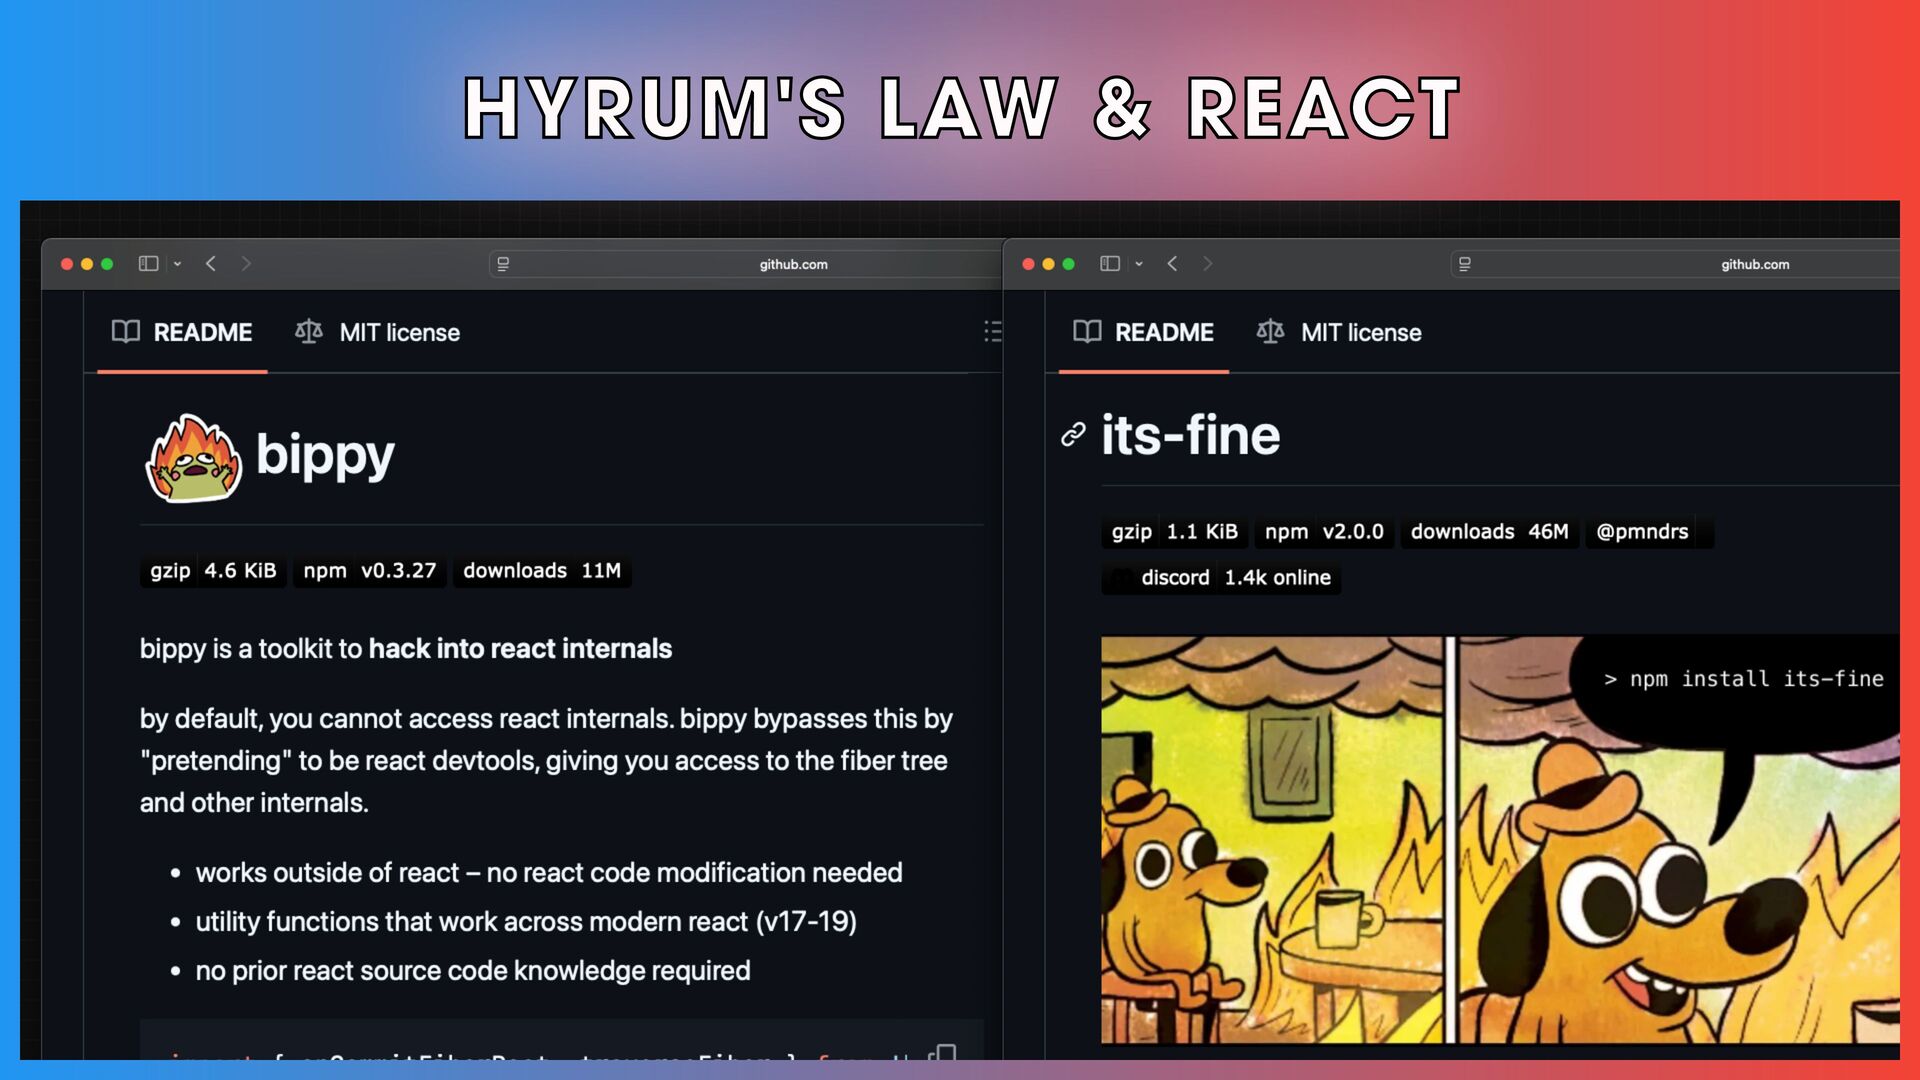Click sidebar toggle icon in left browser
Screen dimensions: 1920x1080
pos(148,264)
